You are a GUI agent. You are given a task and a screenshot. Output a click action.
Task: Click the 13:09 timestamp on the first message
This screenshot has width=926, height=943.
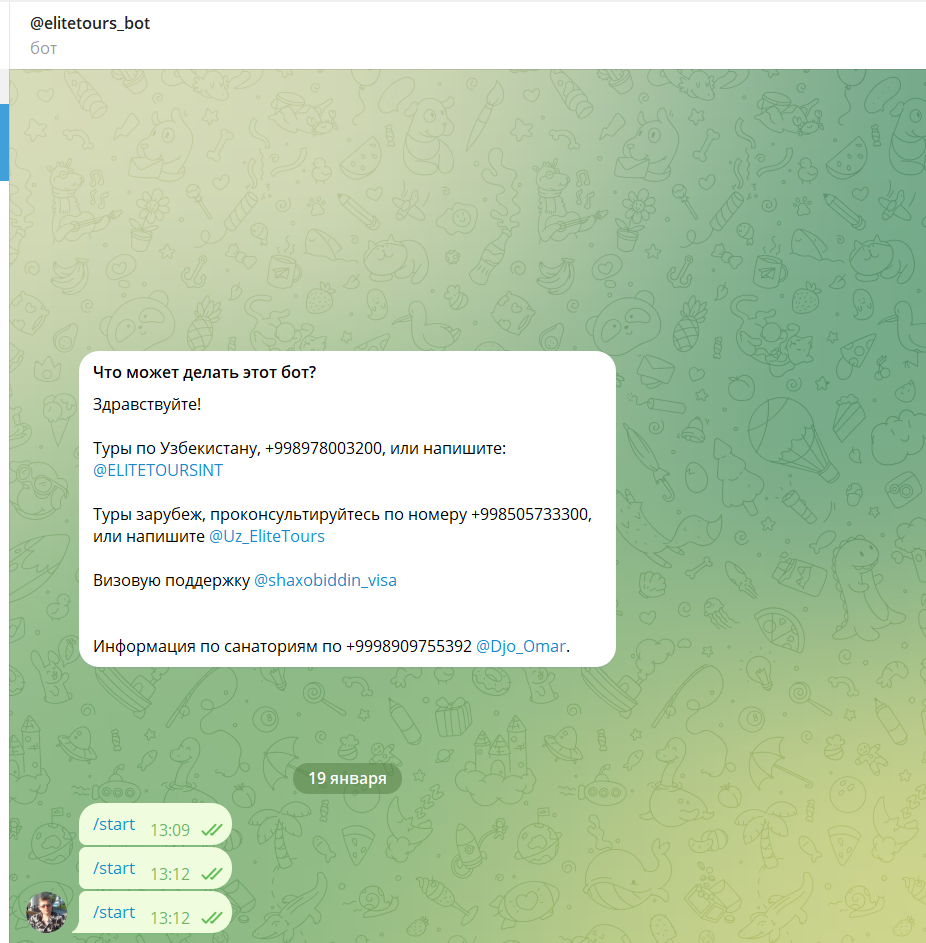click(170, 830)
